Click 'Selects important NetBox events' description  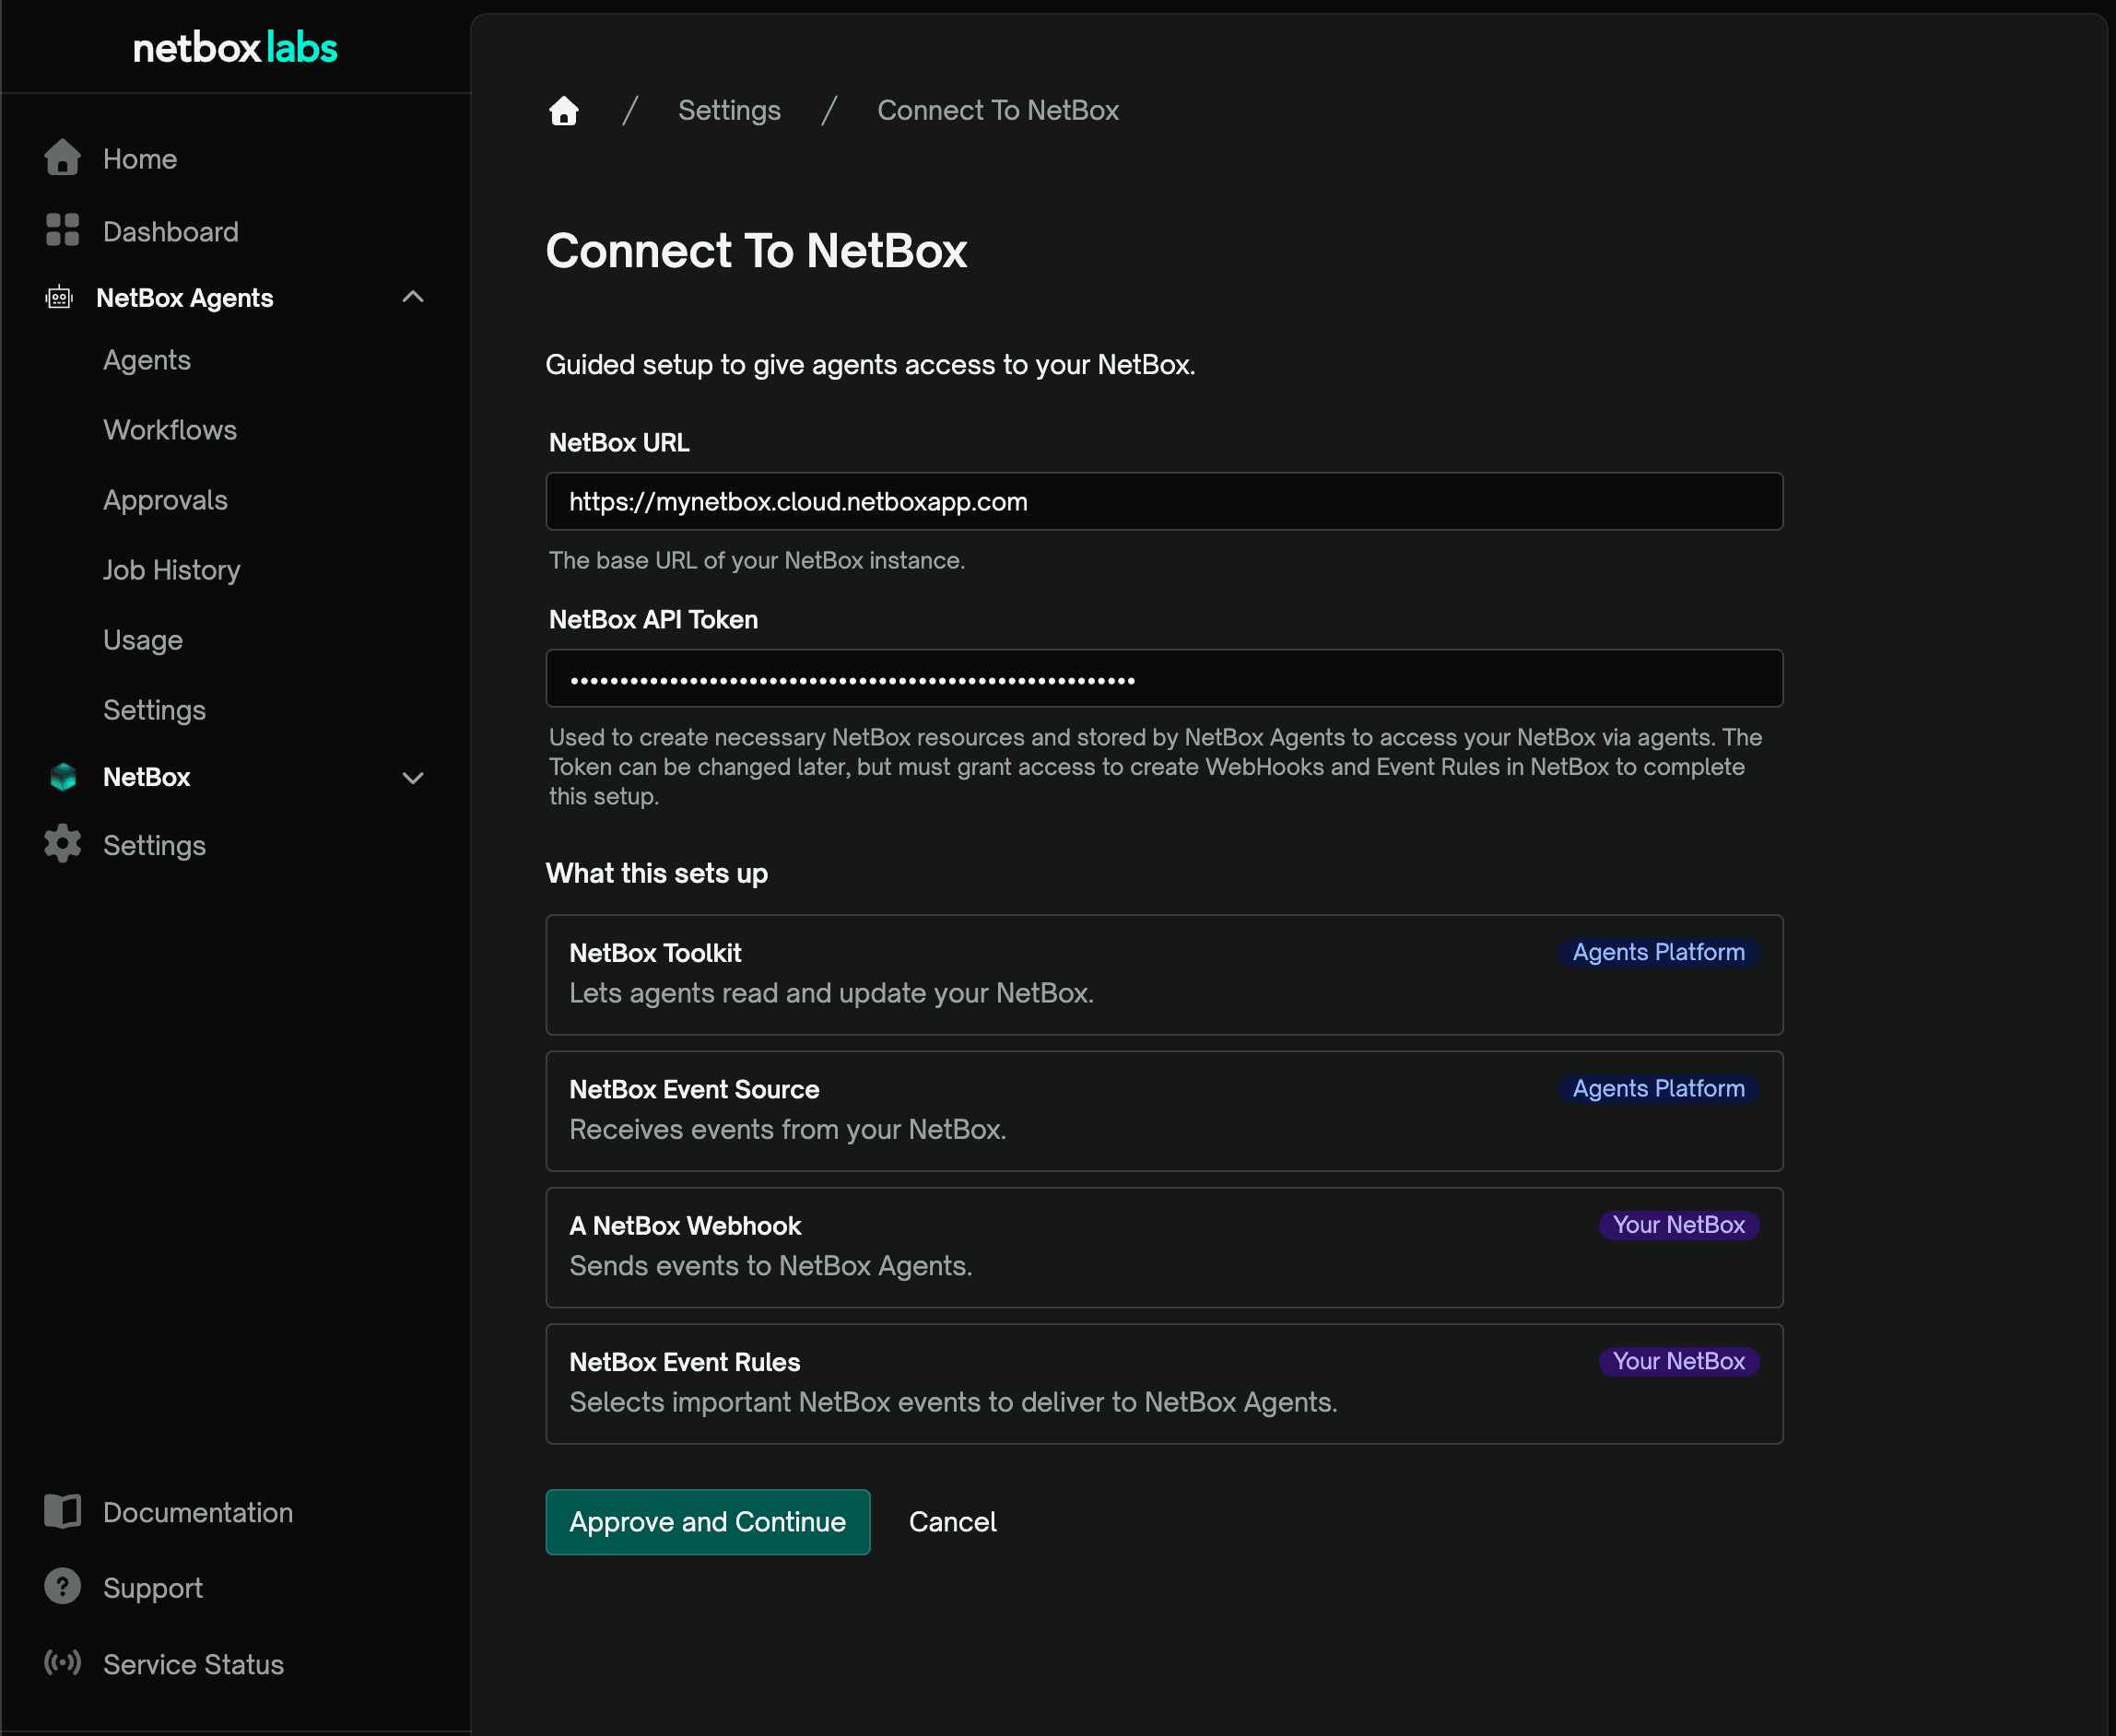click(x=953, y=1402)
